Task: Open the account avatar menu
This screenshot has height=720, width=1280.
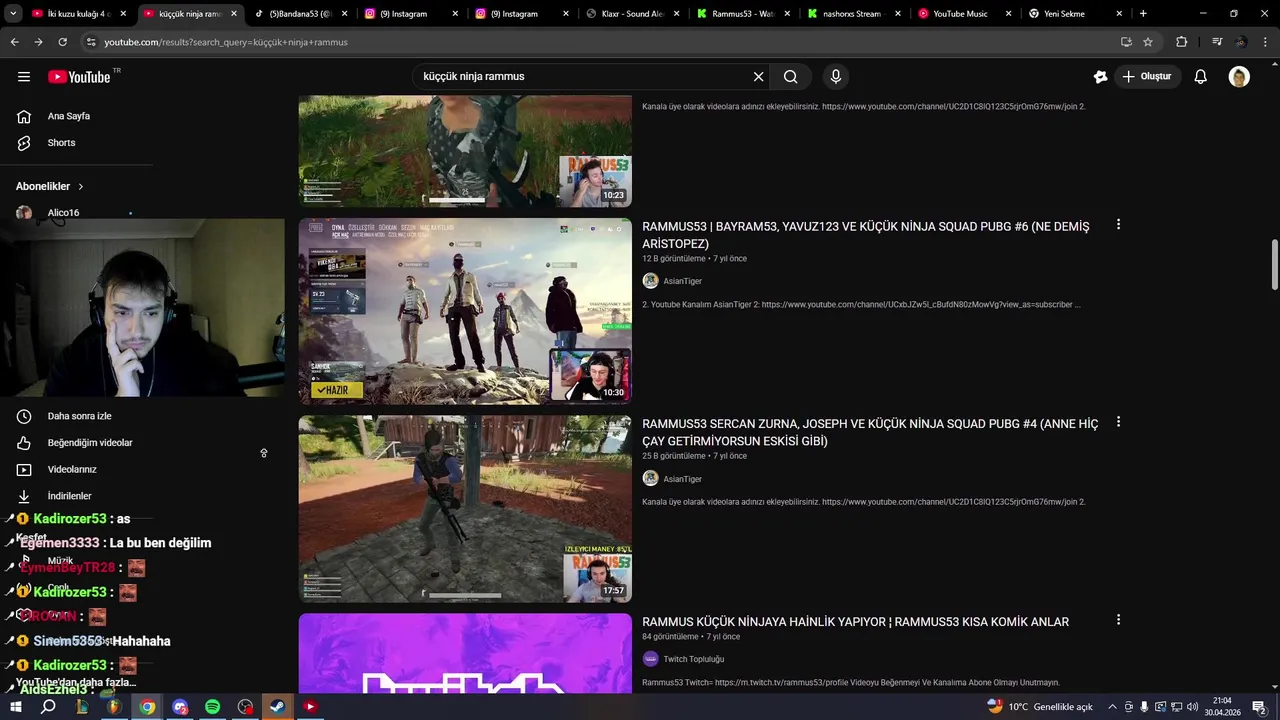Action: coord(1239,77)
